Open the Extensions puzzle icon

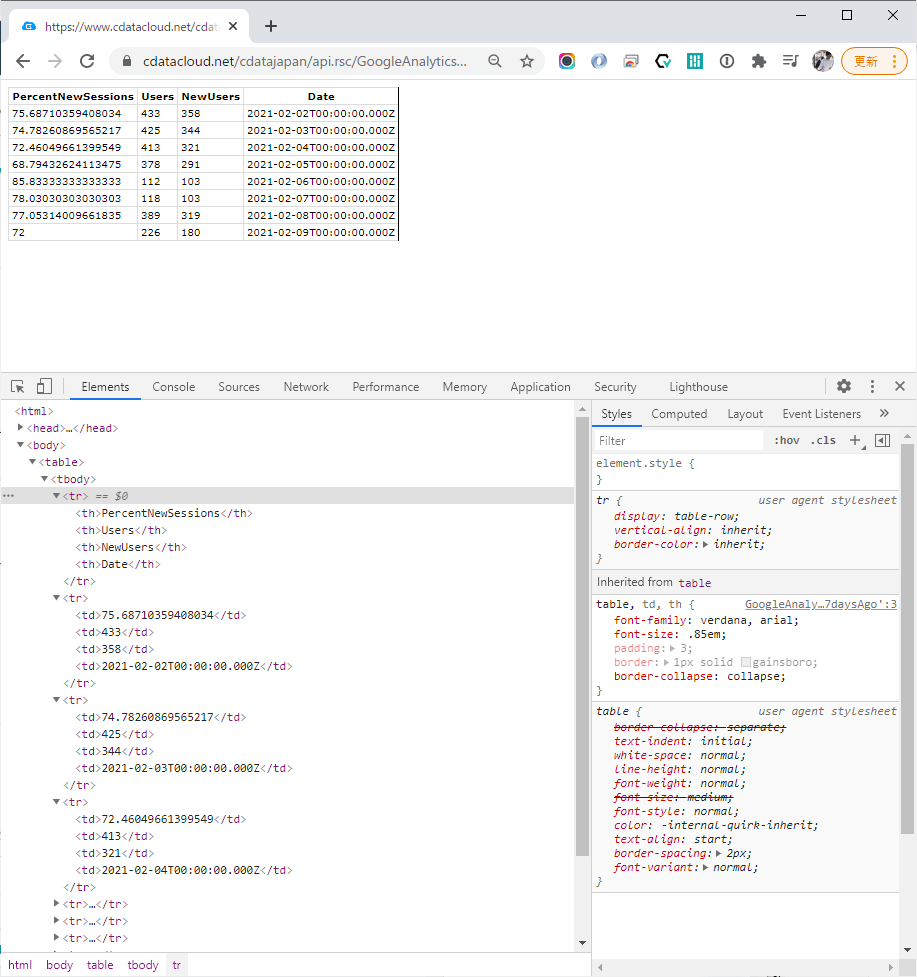pyautogui.click(x=759, y=61)
